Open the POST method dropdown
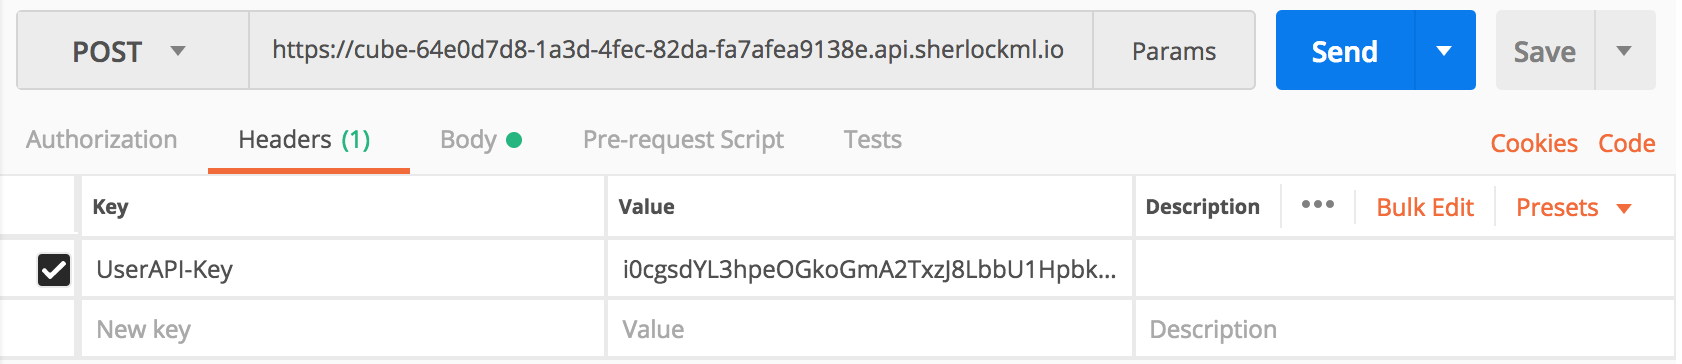This screenshot has width=1682, height=364. [x=132, y=51]
